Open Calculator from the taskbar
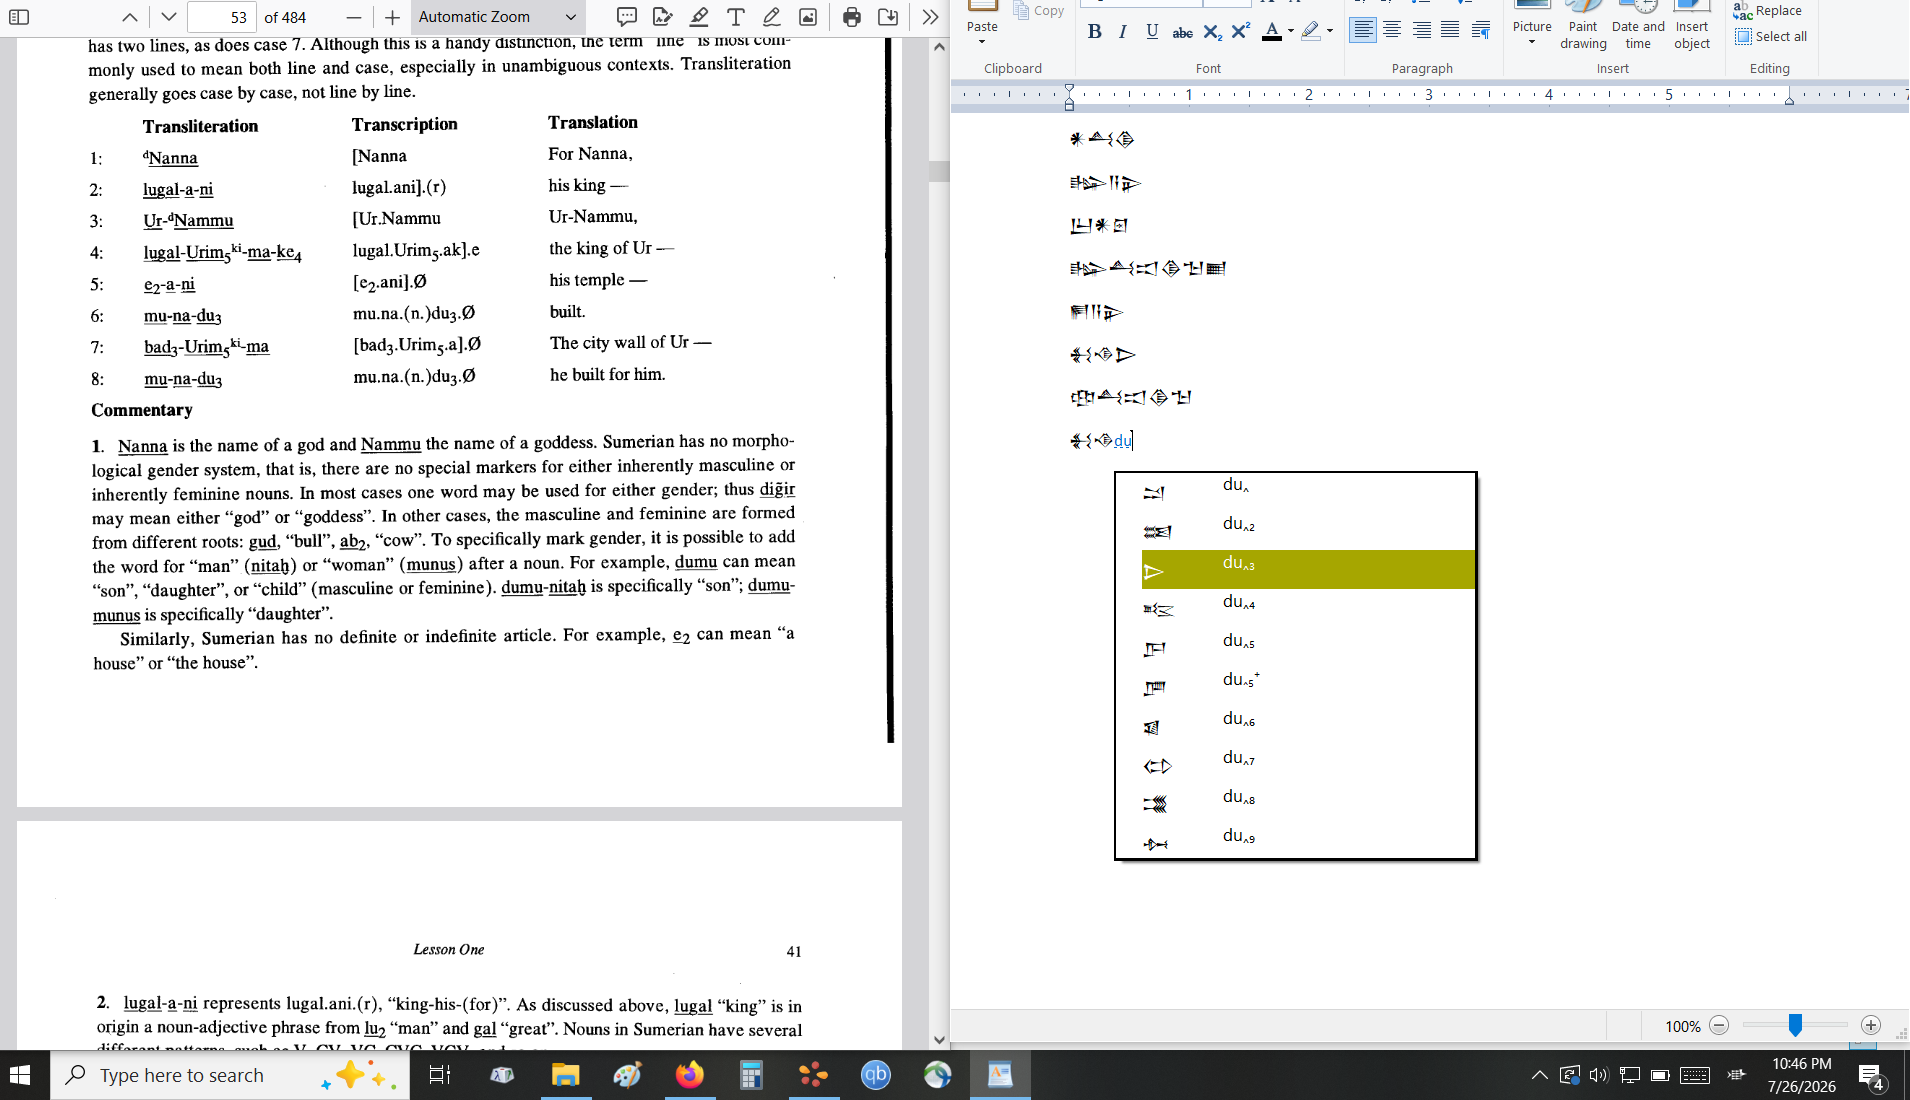Screen dimensions: 1910x1100 pyautogui.click(x=751, y=1075)
